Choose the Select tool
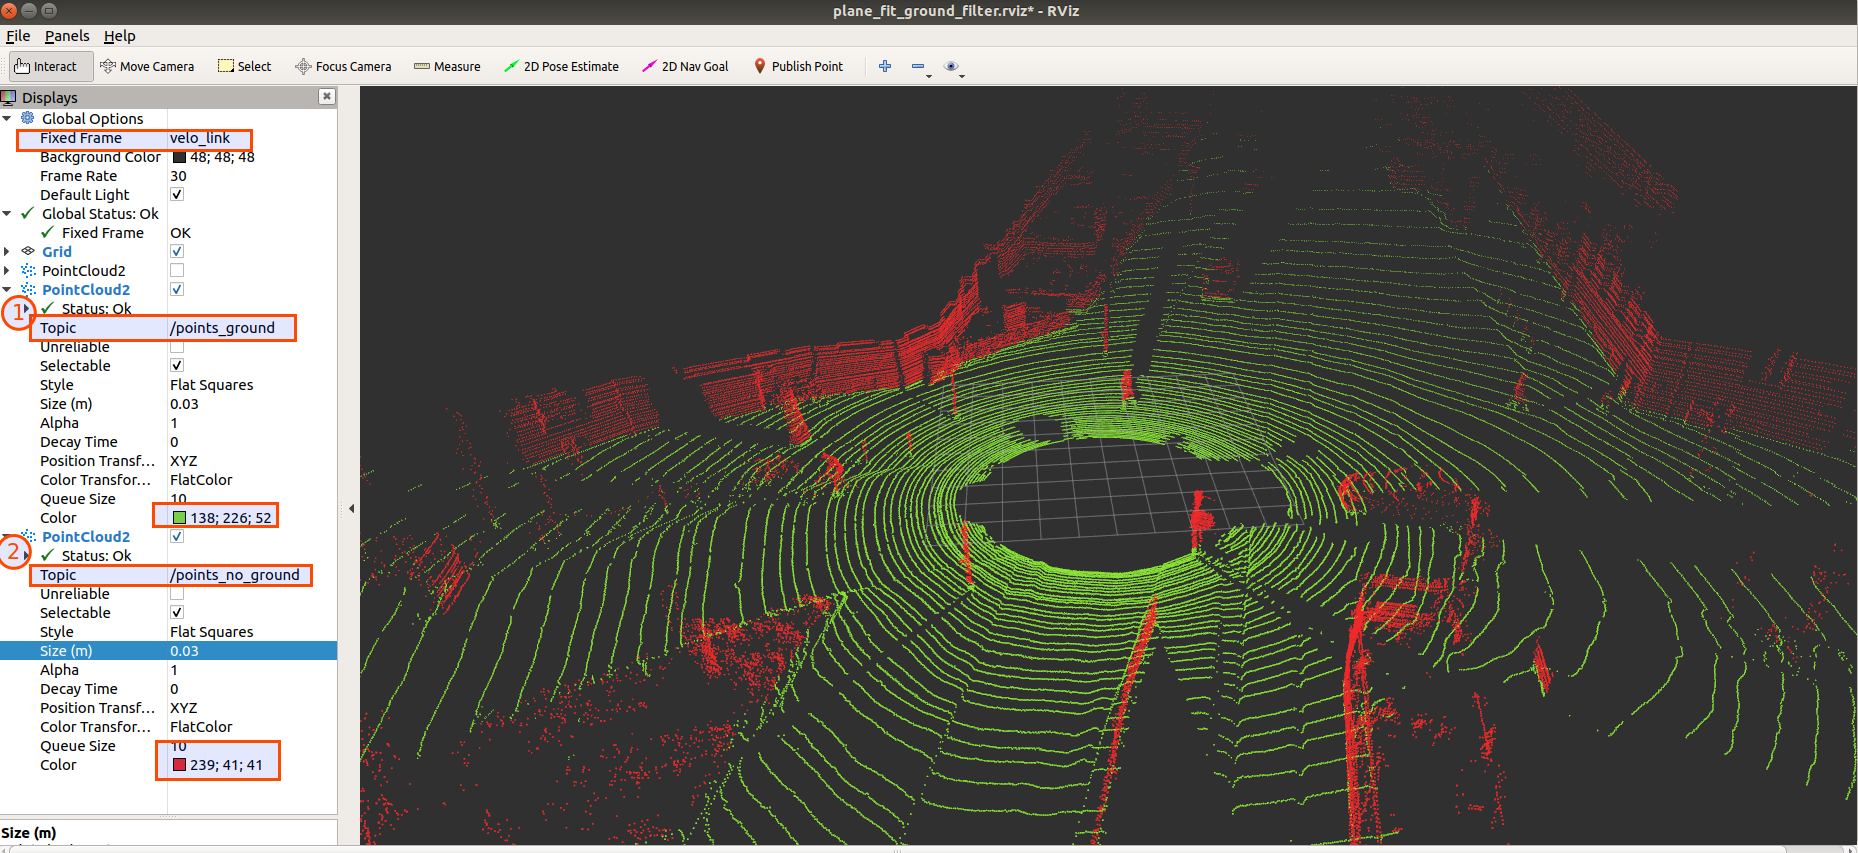Viewport: 1858px width, 853px height. coord(245,67)
